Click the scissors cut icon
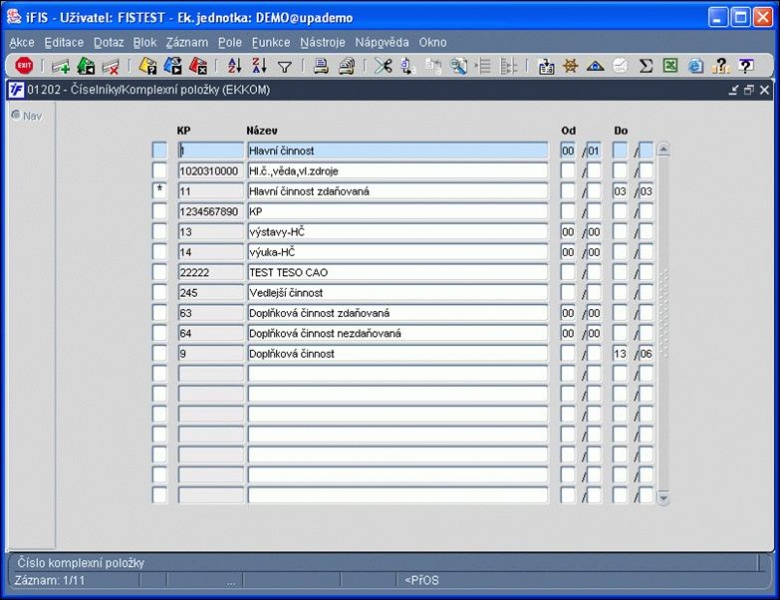The height and width of the screenshot is (600, 780). coord(383,66)
